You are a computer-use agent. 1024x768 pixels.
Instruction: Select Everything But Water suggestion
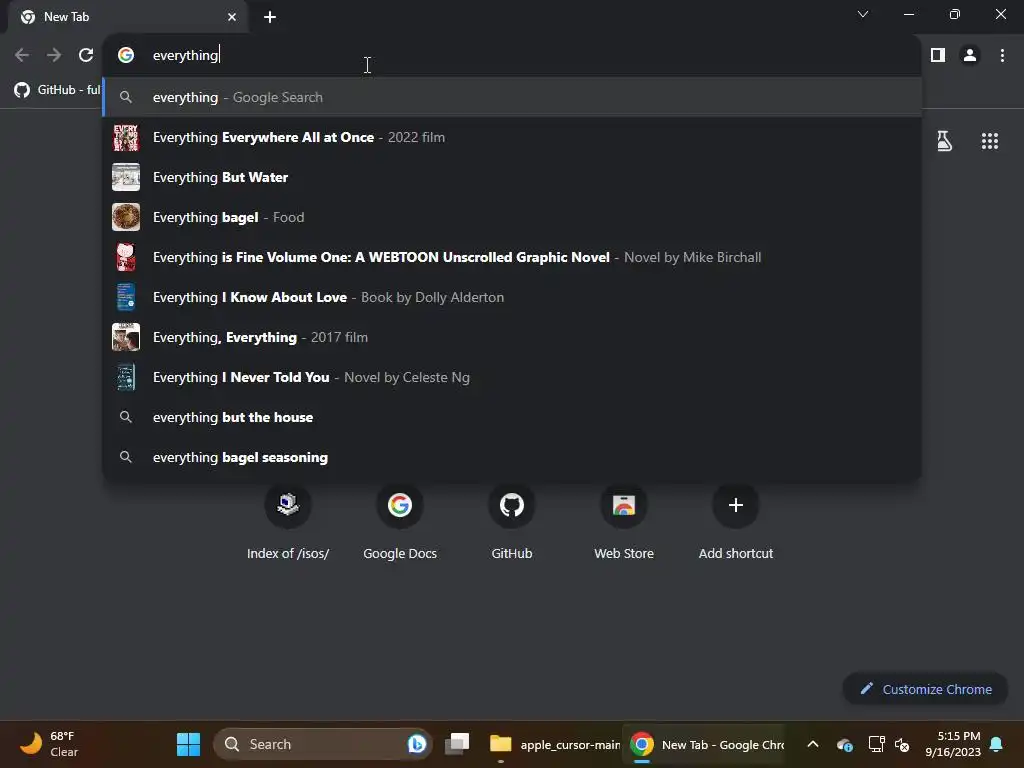click(513, 177)
